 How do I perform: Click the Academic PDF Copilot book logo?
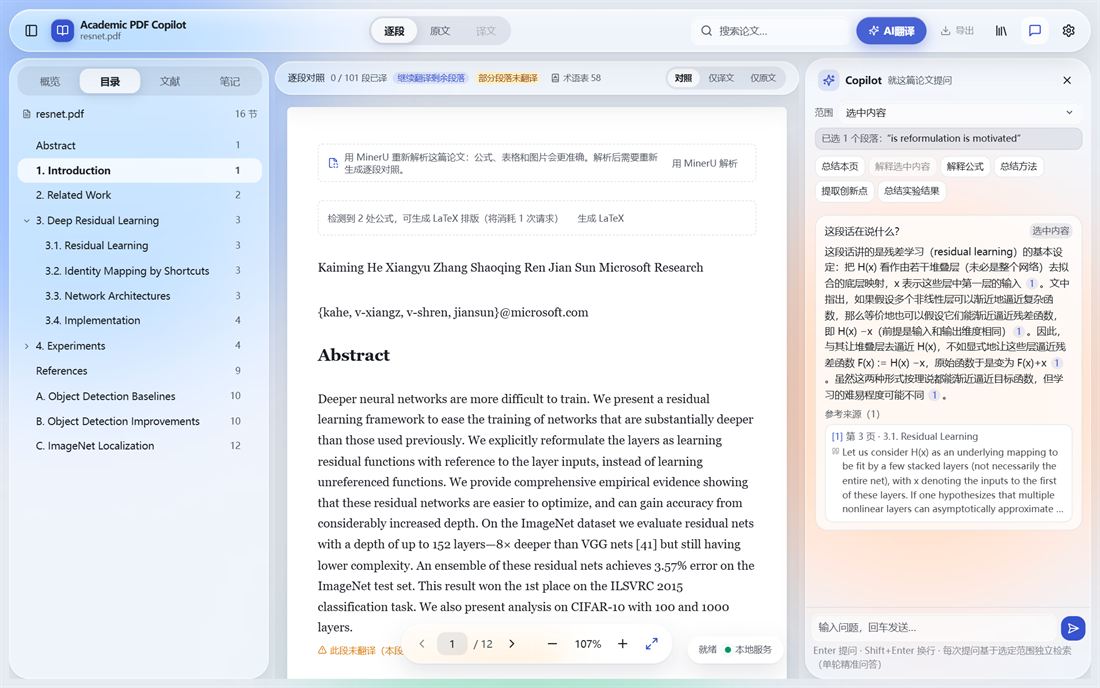click(62, 30)
